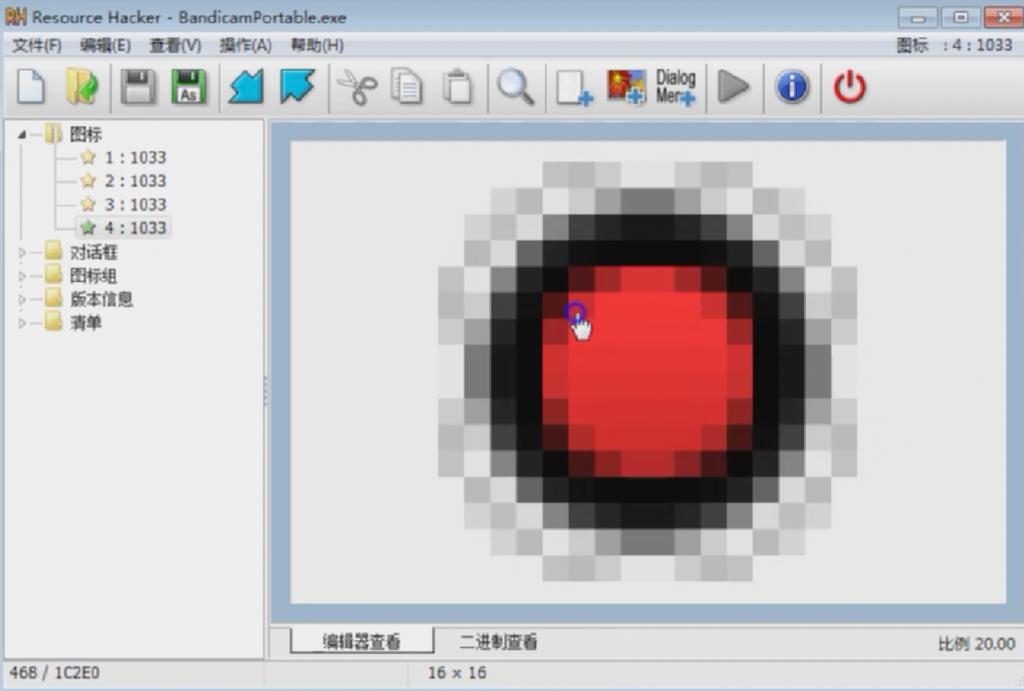Select icon resource 2 : 1033
The image size is (1024, 691).
point(135,181)
